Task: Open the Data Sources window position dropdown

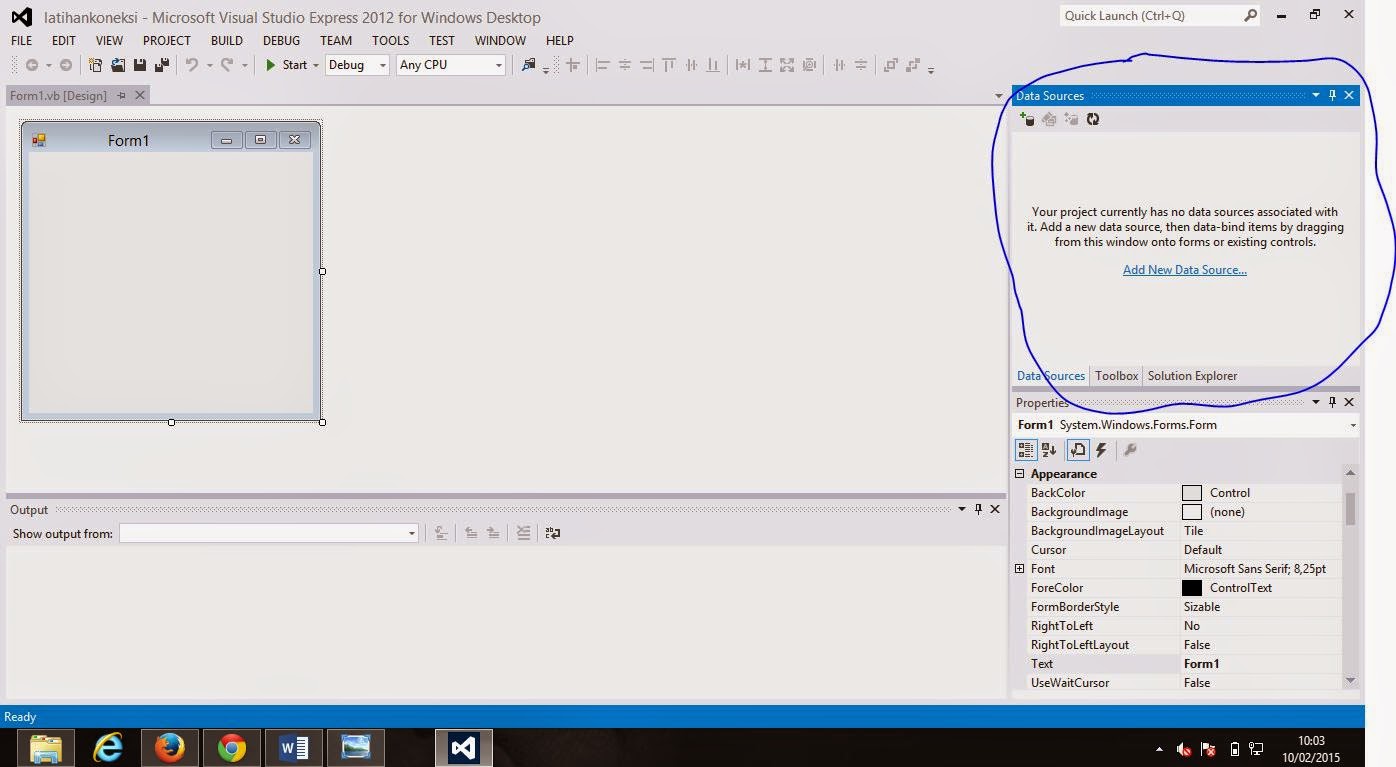Action: click(1316, 95)
